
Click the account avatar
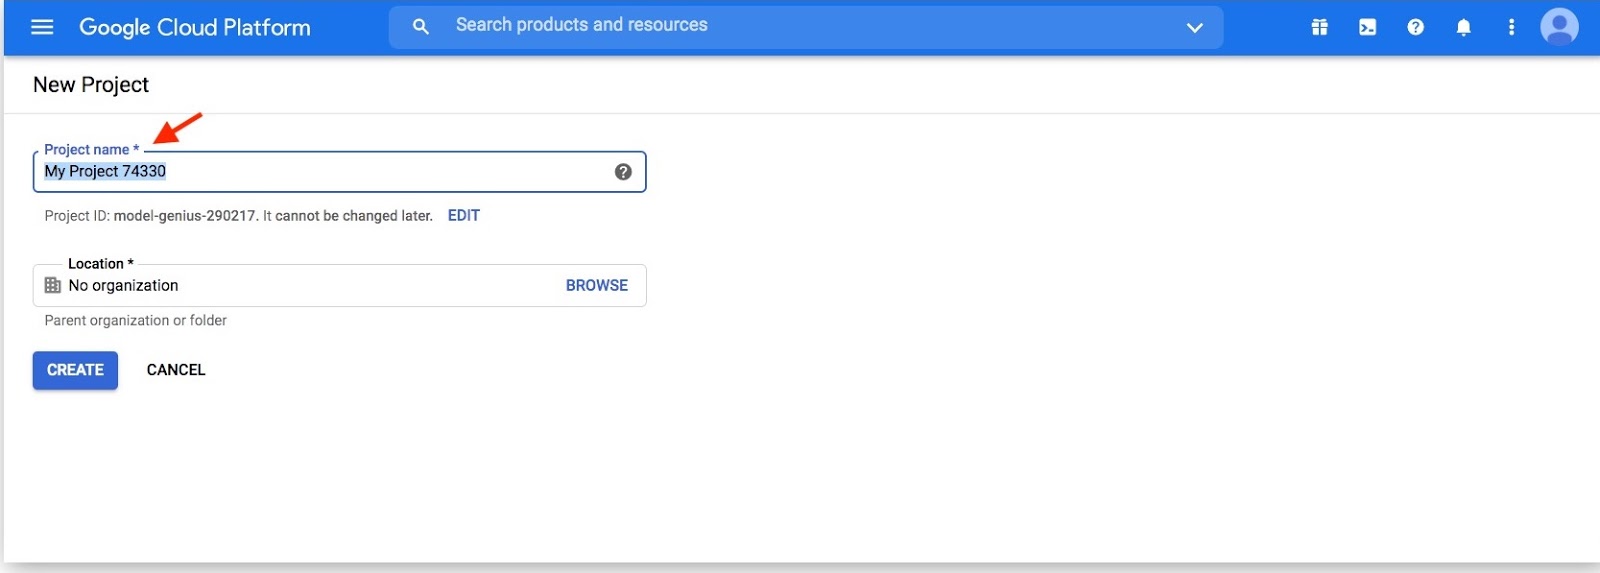[1559, 27]
